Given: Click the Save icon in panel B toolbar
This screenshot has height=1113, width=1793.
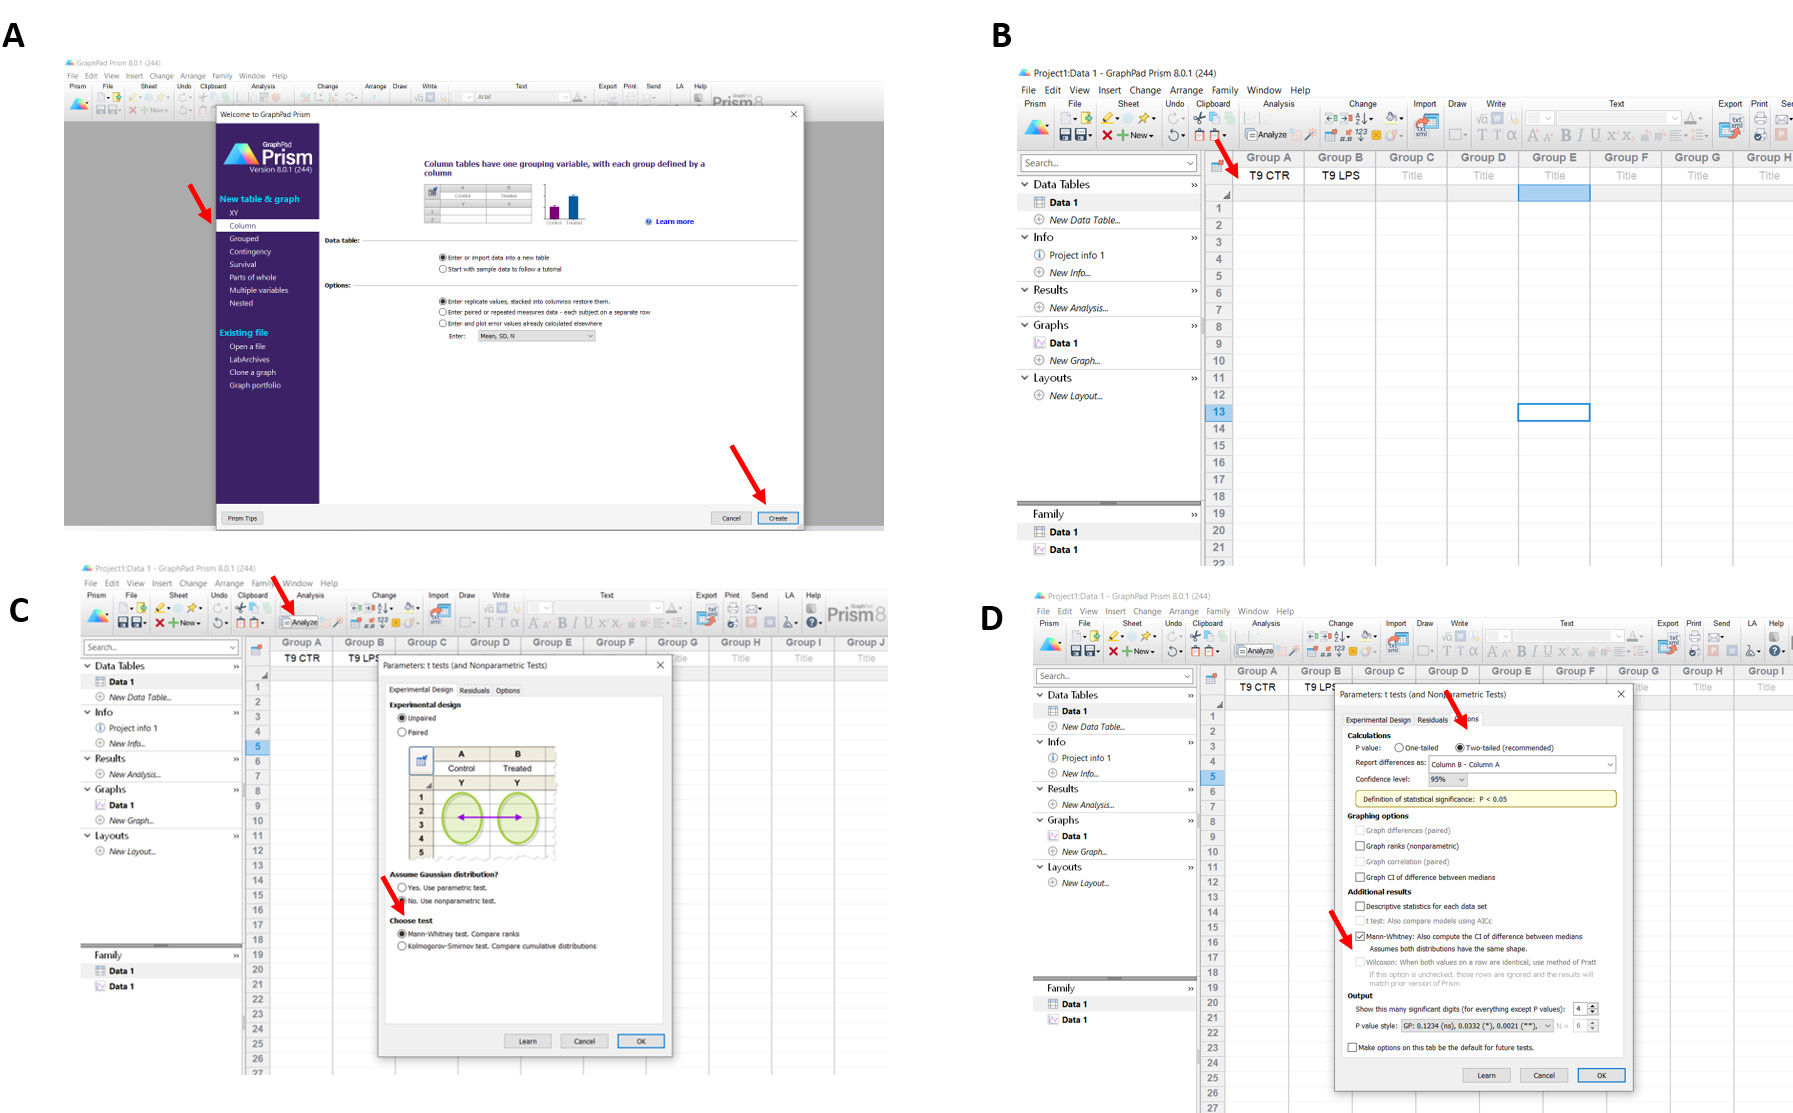Looking at the screenshot, I should click(x=1066, y=135).
